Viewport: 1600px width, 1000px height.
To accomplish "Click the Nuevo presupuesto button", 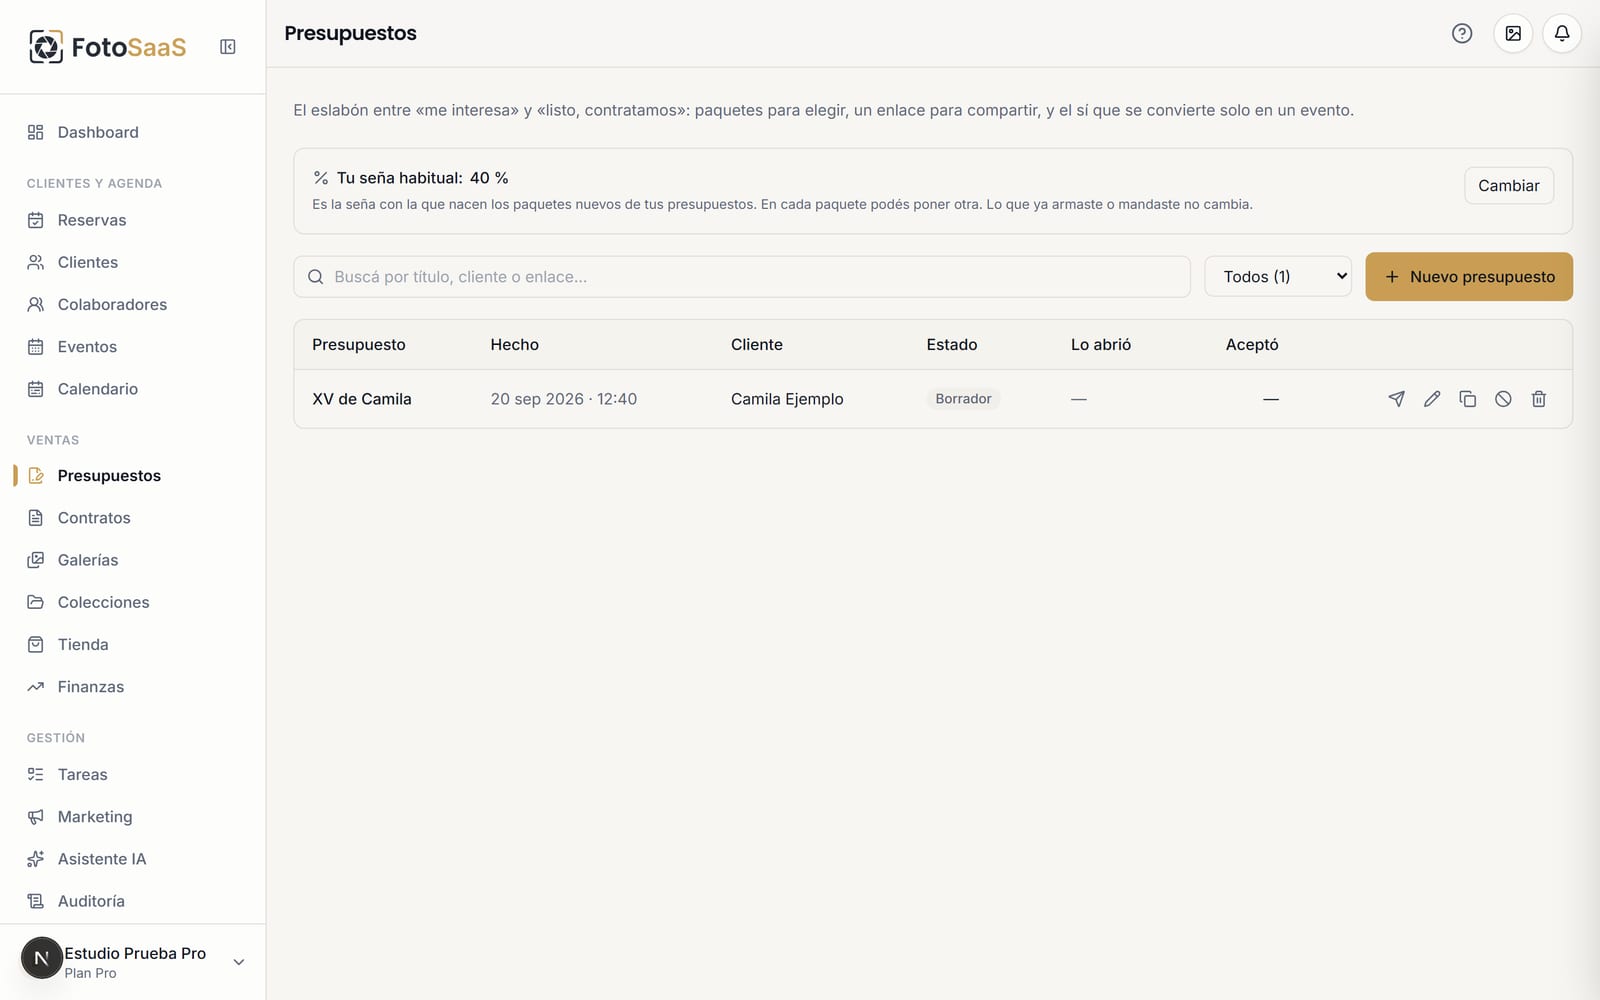I will [1469, 277].
